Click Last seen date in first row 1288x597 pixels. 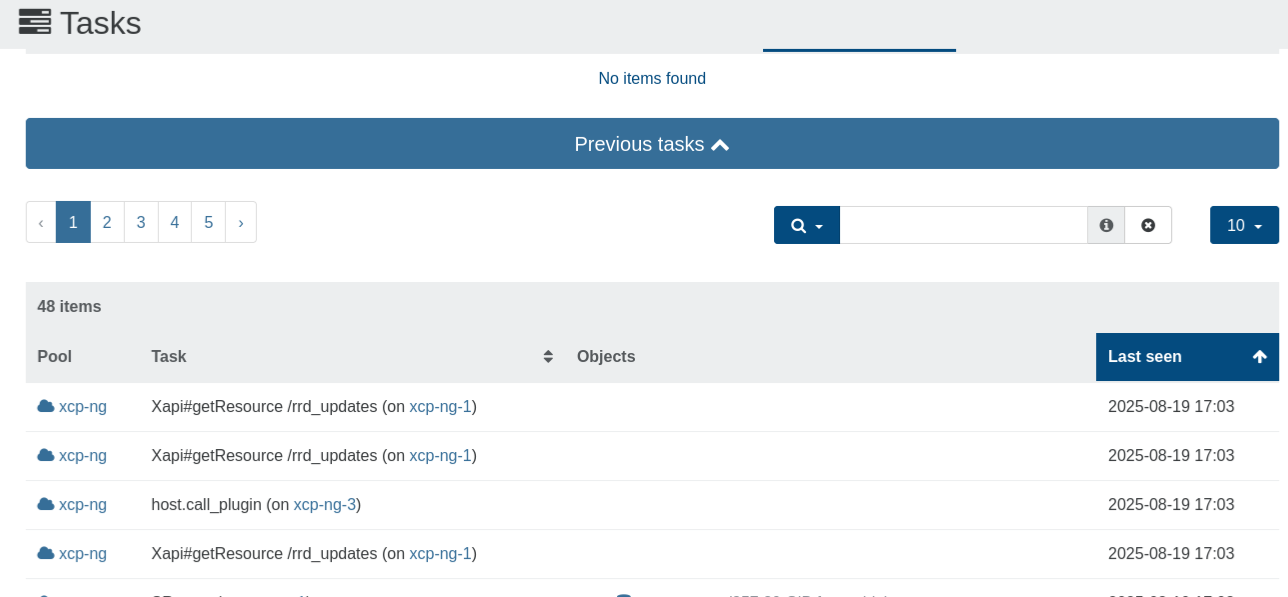(1171, 407)
